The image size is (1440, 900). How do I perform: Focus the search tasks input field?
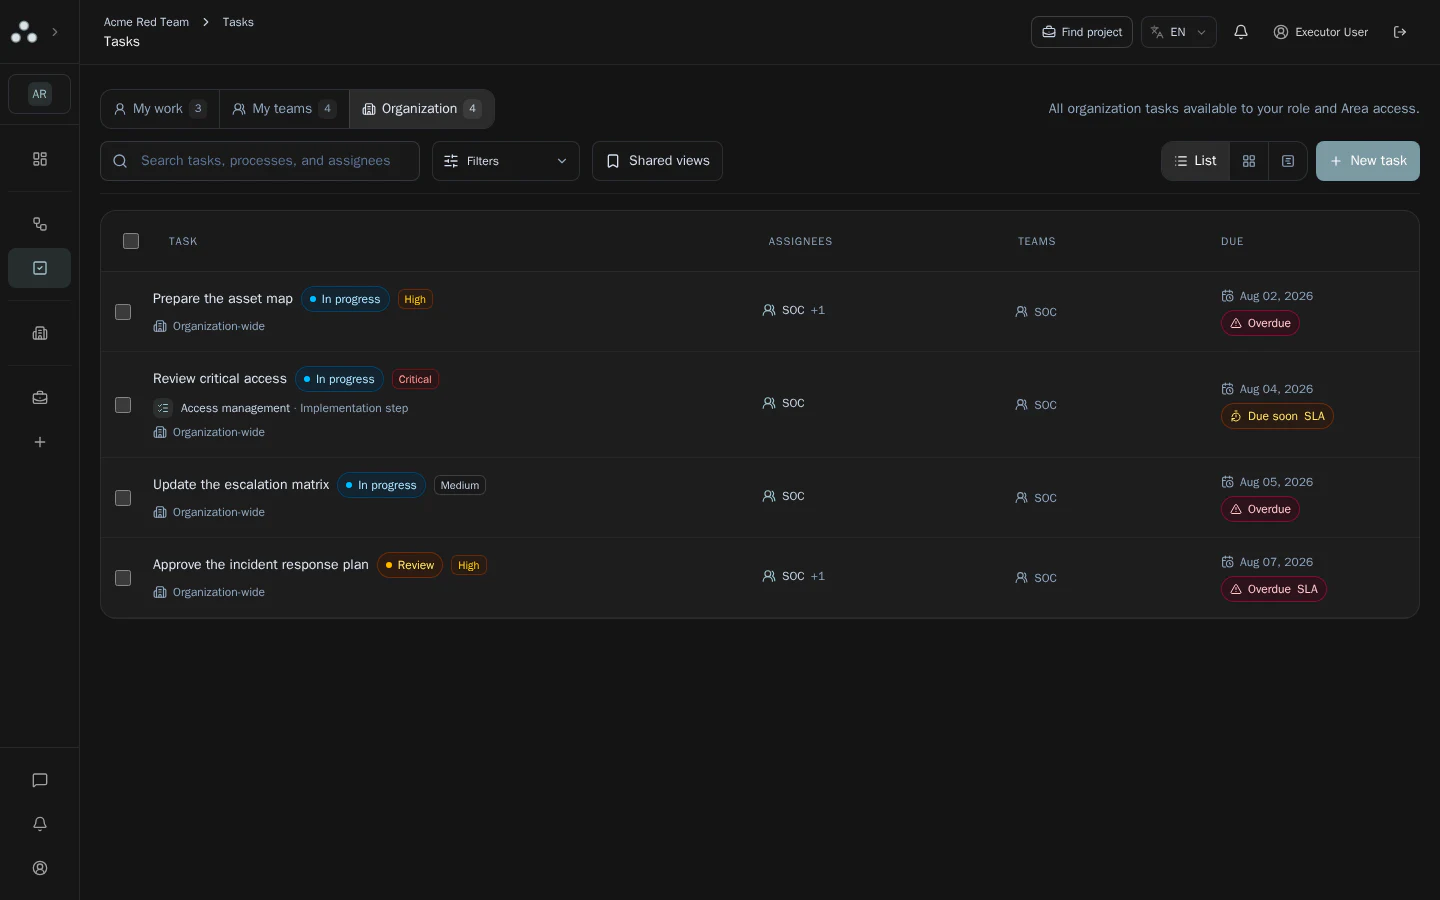click(x=260, y=161)
